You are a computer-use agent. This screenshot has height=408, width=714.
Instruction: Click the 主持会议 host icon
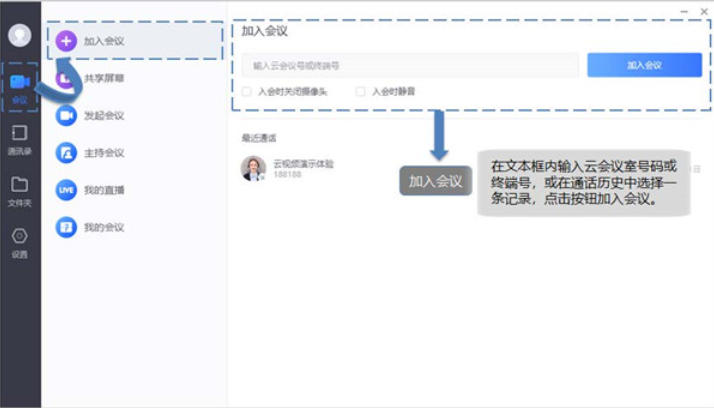(x=66, y=153)
